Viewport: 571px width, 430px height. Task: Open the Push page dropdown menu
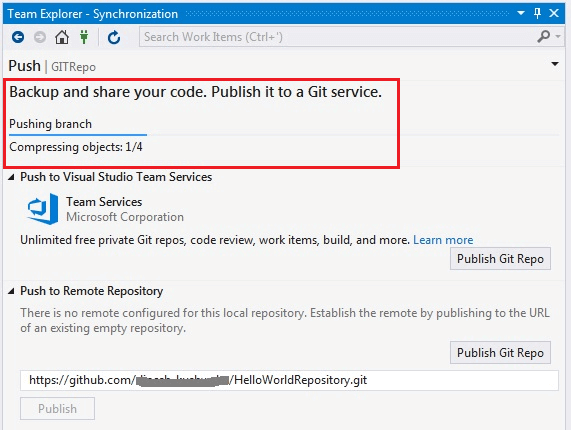click(555, 64)
